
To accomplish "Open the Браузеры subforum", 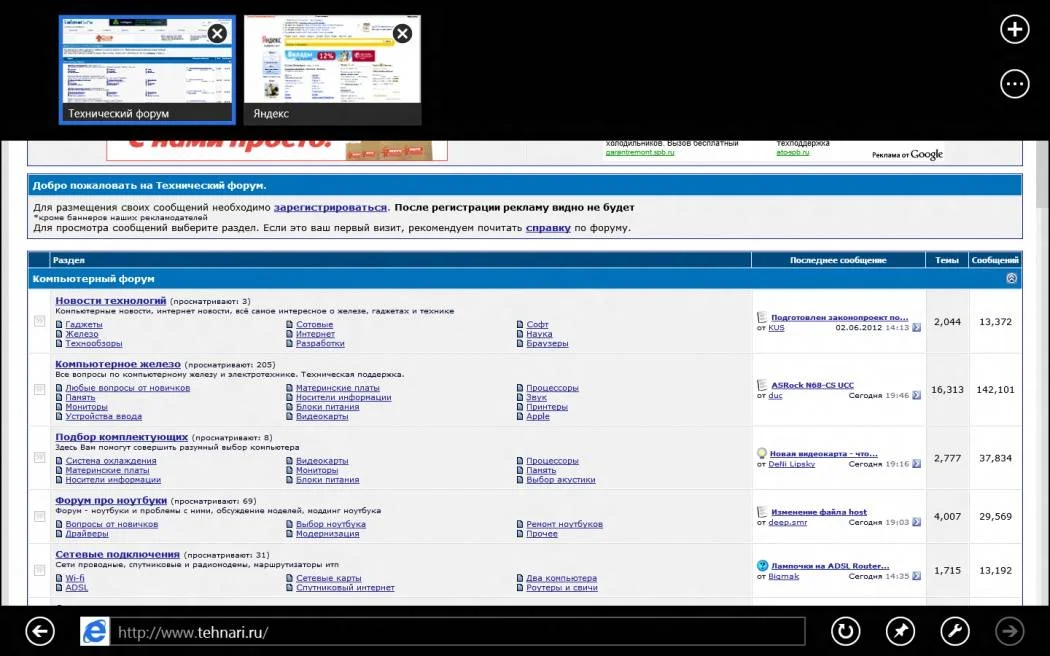I will (x=547, y=343).
